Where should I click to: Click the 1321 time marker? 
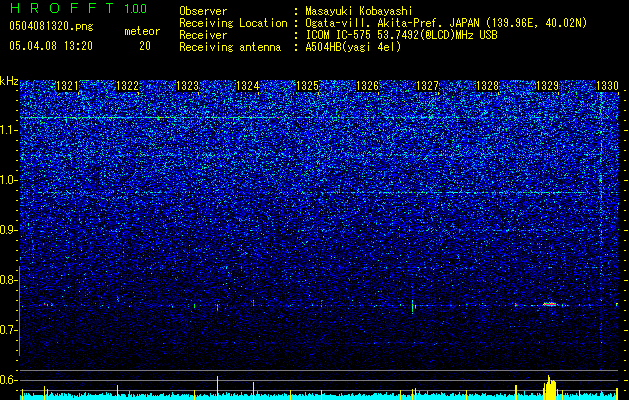click(67, 86)
